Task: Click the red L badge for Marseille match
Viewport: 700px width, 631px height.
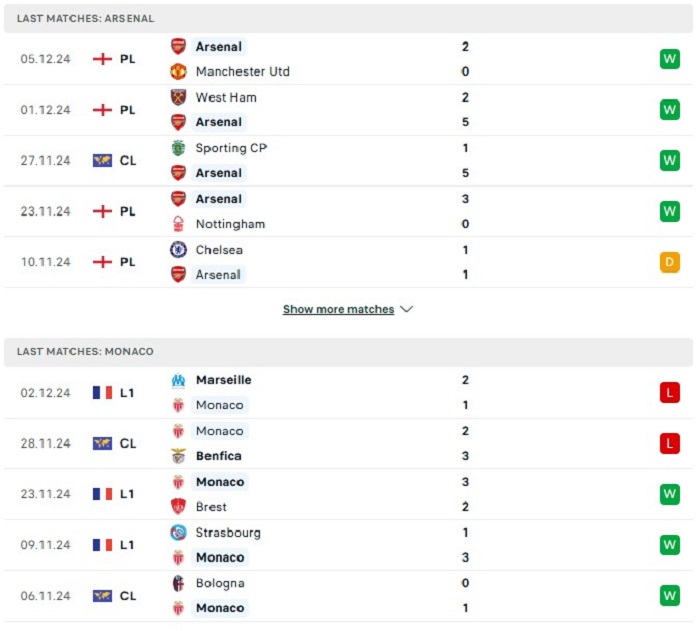Action: [x=670, y=393]
